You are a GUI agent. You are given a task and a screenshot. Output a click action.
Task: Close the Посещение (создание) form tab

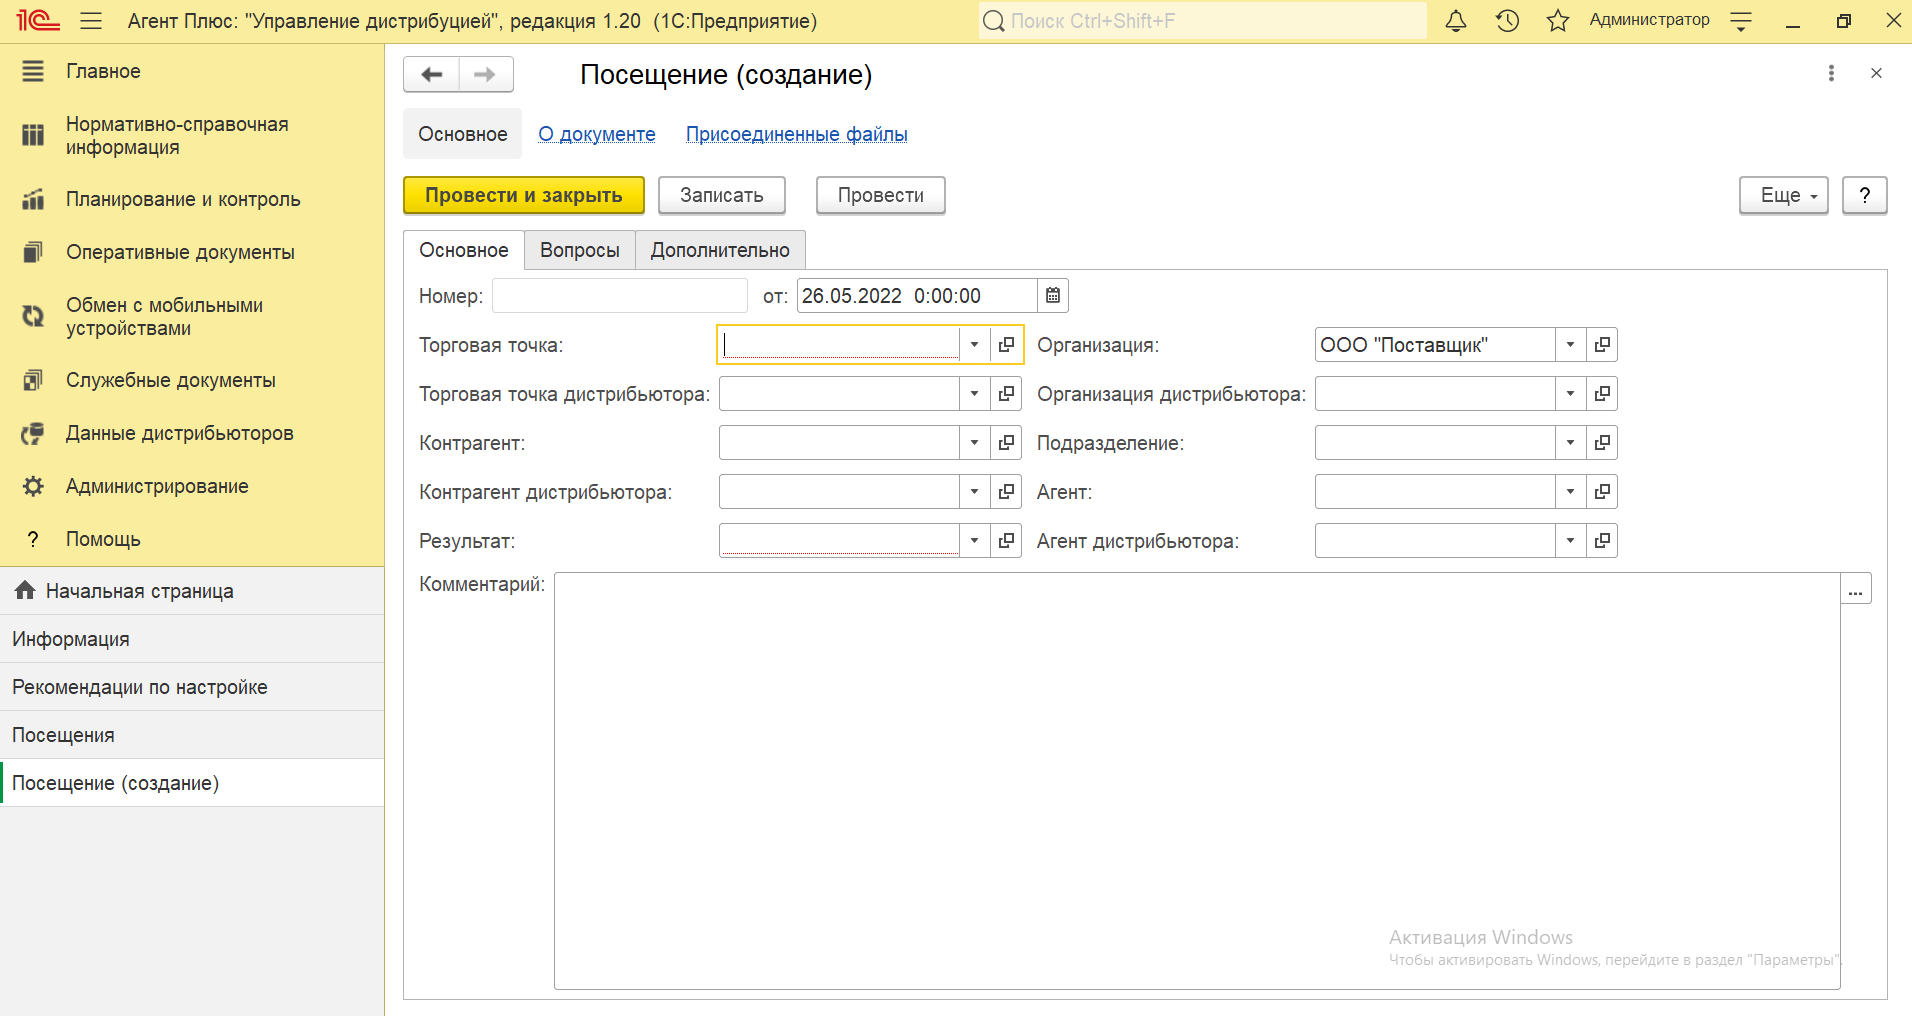coord(1876,73)
